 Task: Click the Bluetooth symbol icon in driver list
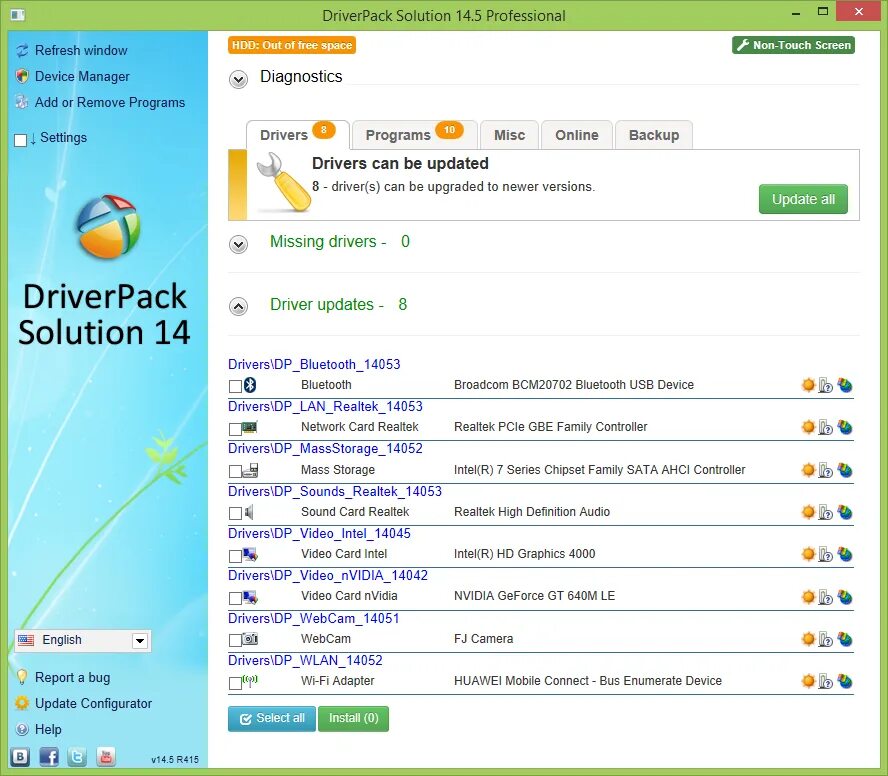(250, 385)
